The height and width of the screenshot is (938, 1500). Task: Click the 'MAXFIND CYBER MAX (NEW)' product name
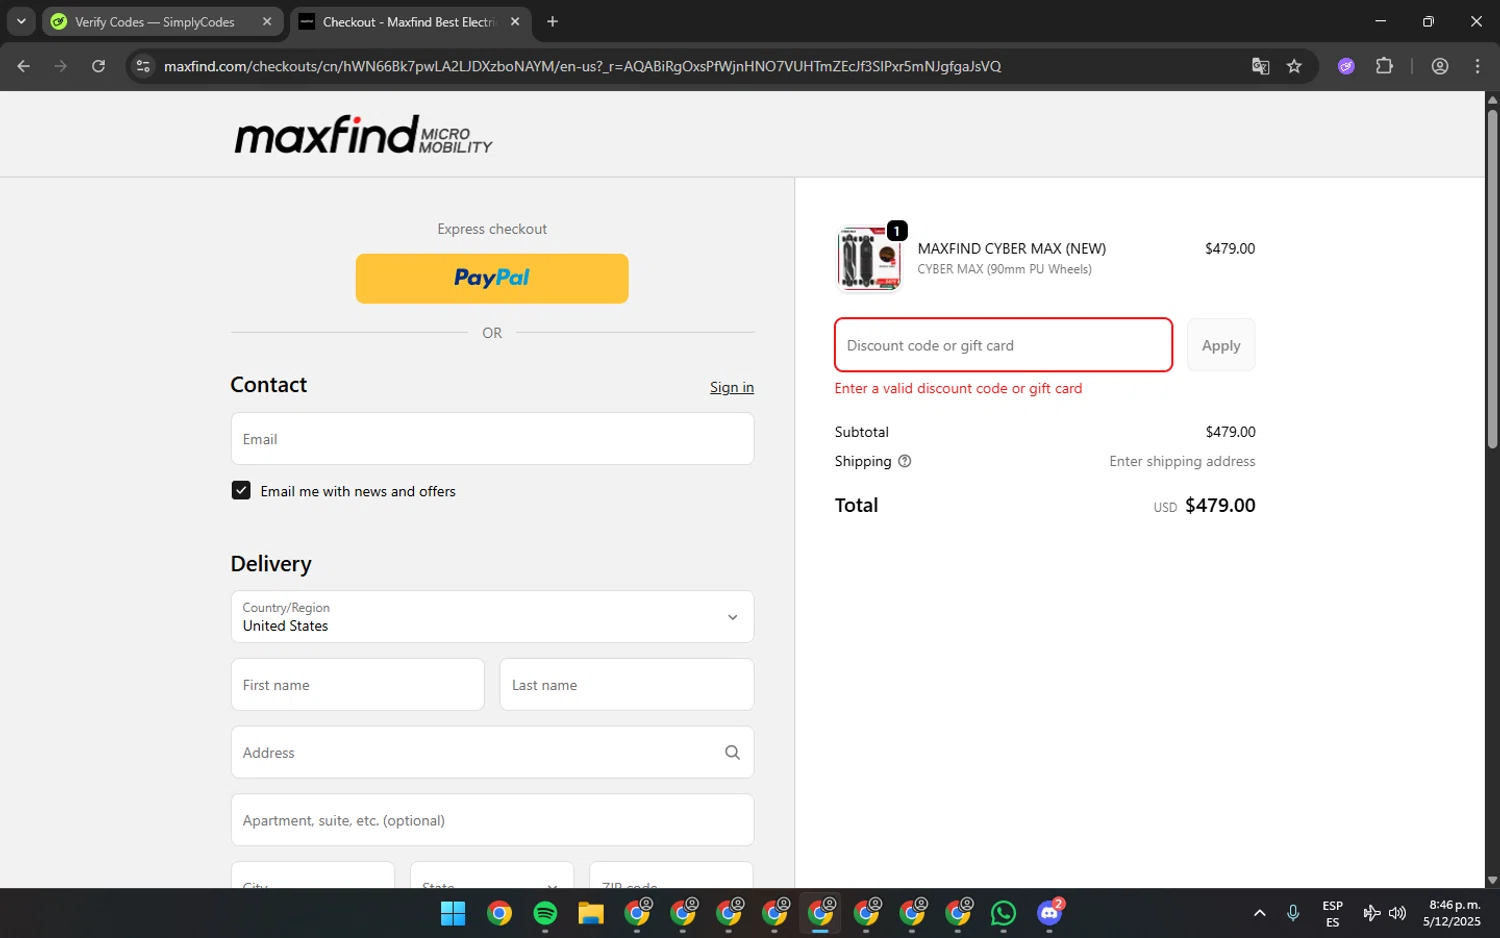point(1011,248)
